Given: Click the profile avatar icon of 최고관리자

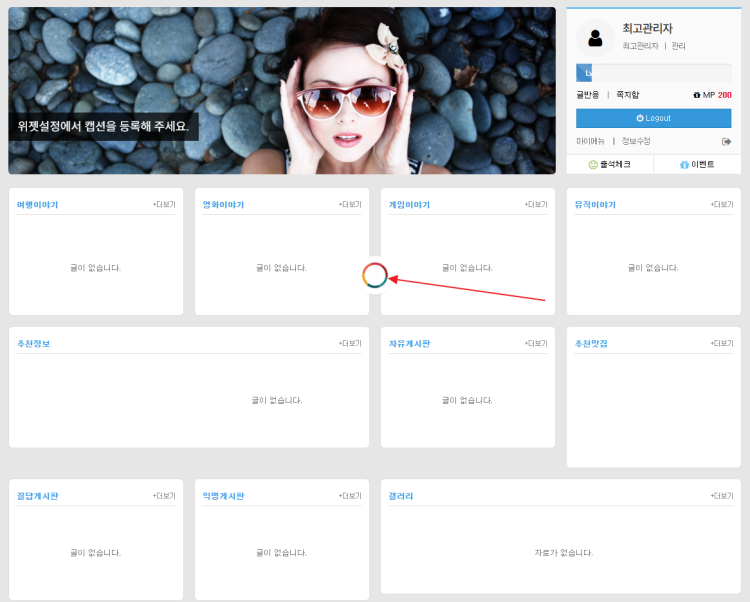Looking at the screenshot, I should (x=596, y=38).
